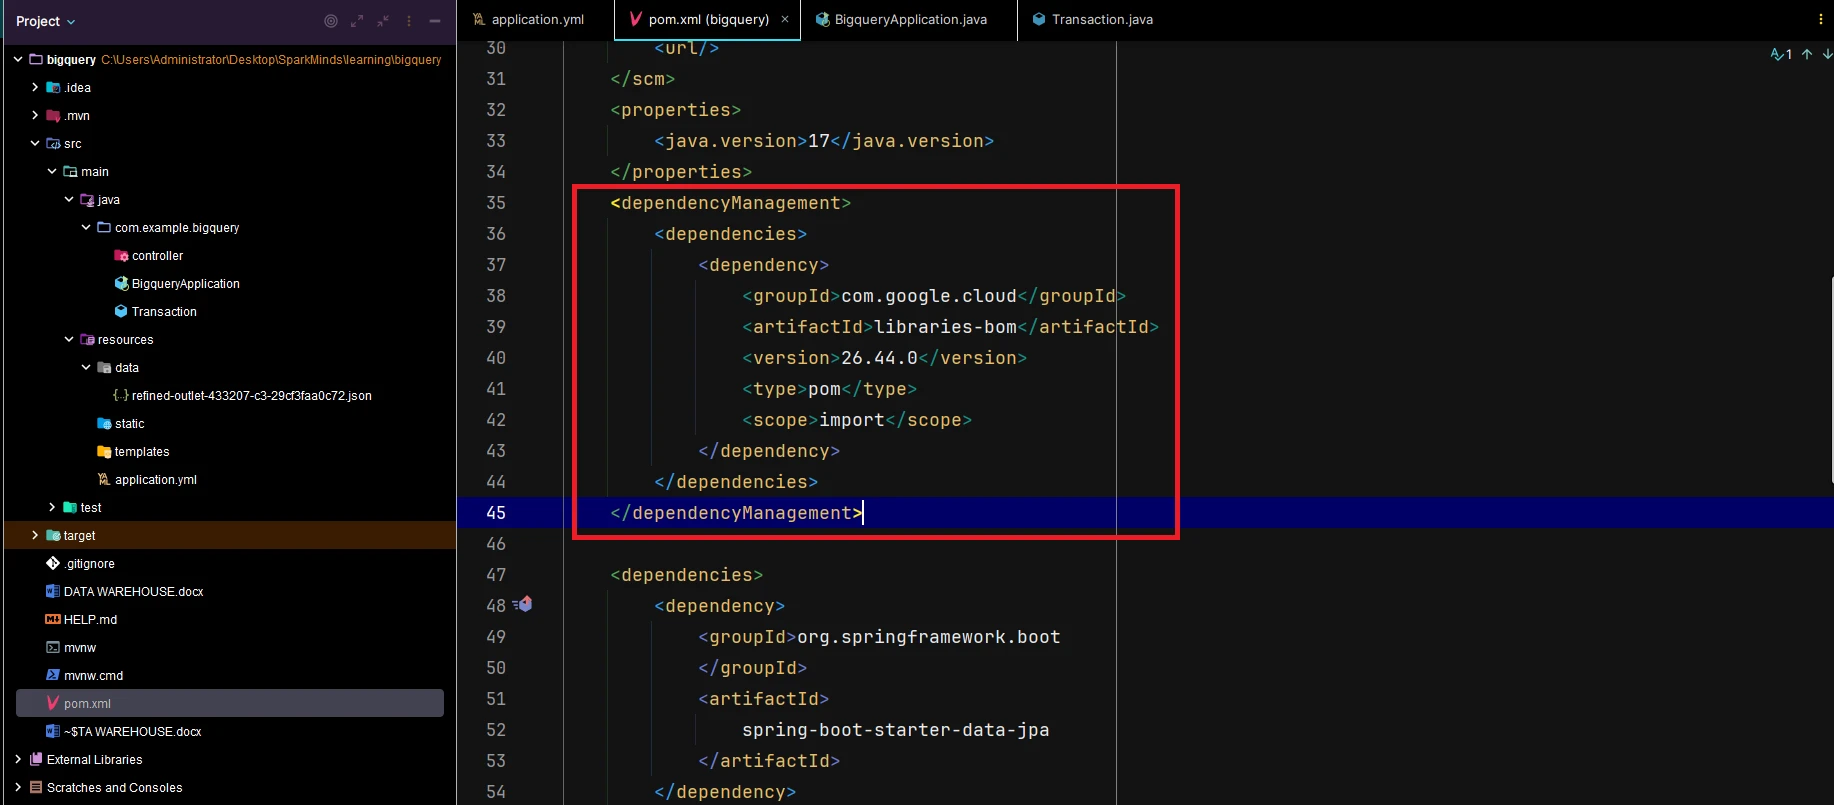Place cursor on version 26.44.0 line
This screenshot has height=805, width=1834.
click(879, 358)
